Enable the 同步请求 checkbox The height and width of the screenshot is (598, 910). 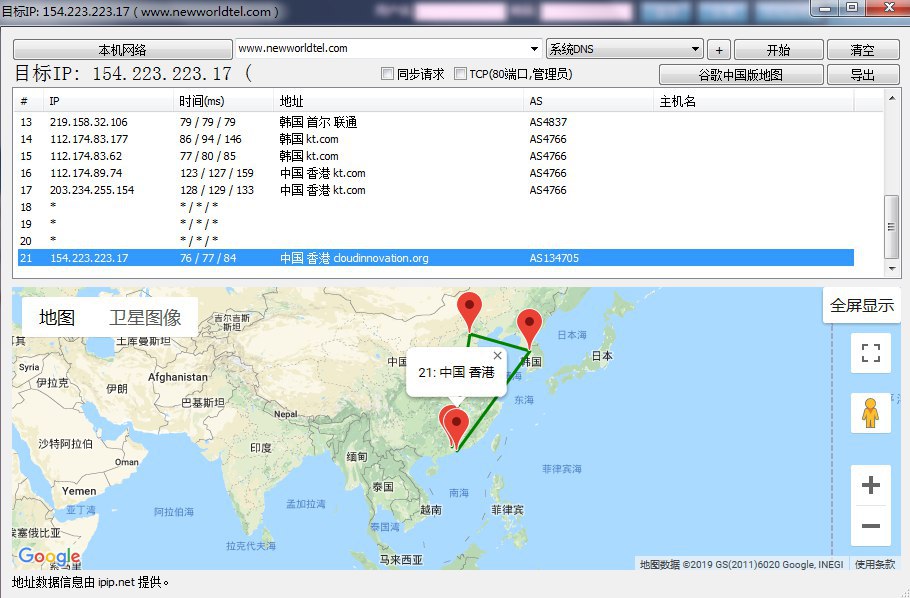pos(388,74)
